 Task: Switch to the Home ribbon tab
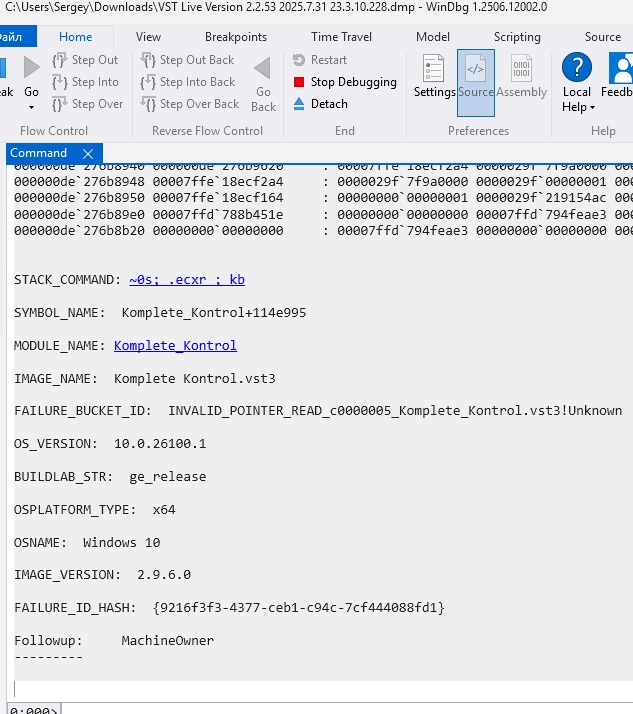tap(76, 37)
